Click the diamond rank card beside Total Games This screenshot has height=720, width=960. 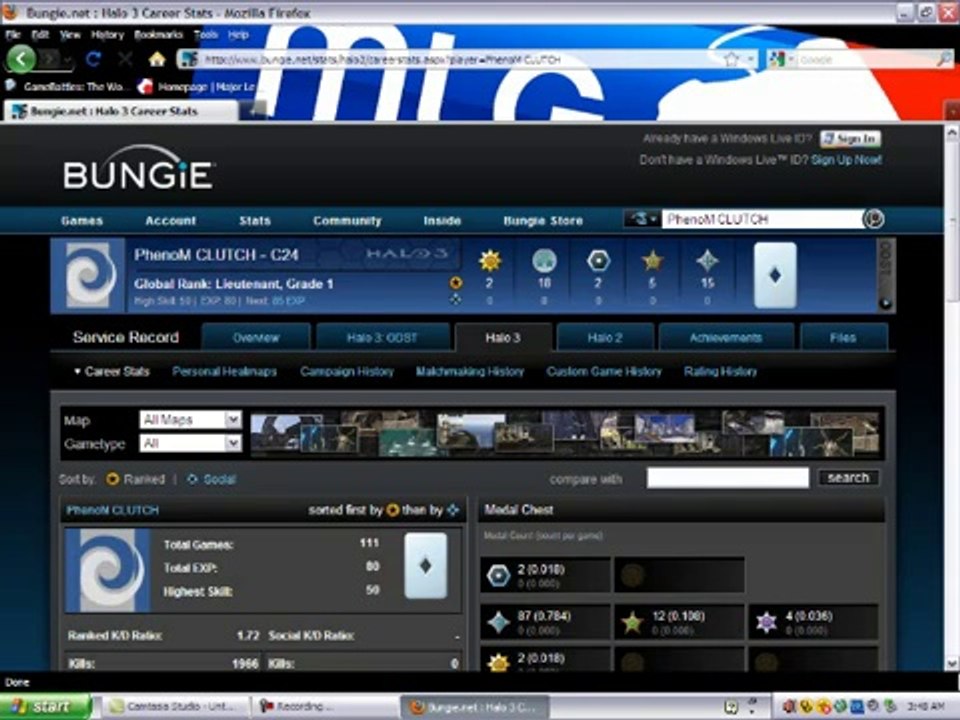[x=426, y=566]
